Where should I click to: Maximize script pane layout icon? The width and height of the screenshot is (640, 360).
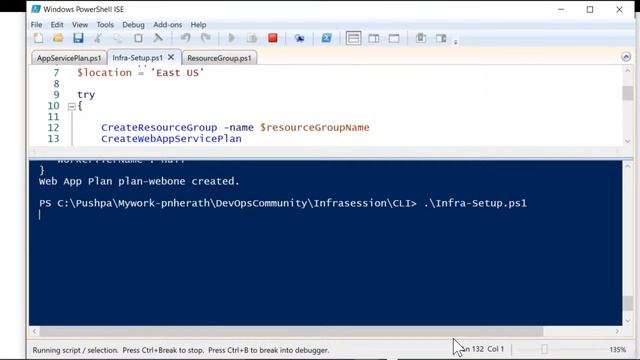coord(394,38)
